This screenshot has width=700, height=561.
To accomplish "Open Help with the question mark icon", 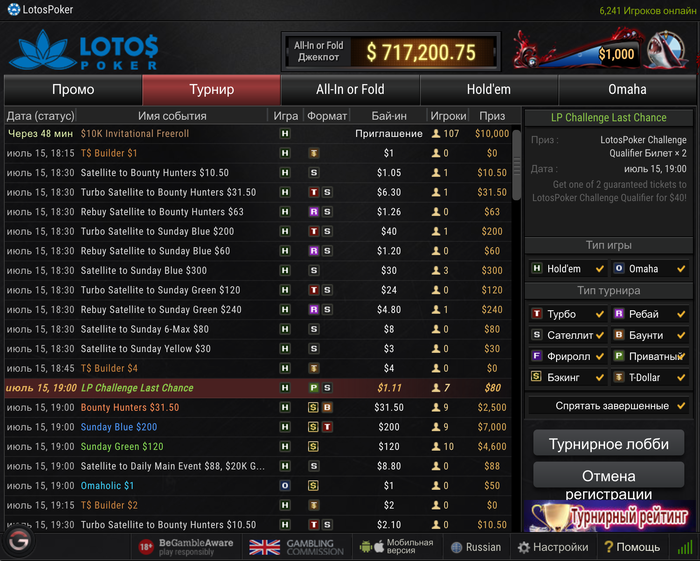I will [x=608, y=547].
